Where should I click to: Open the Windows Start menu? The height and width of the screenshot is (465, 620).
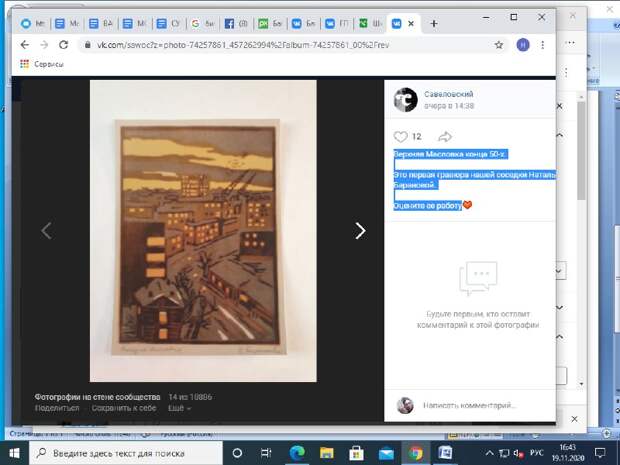(x=14, y=453)
